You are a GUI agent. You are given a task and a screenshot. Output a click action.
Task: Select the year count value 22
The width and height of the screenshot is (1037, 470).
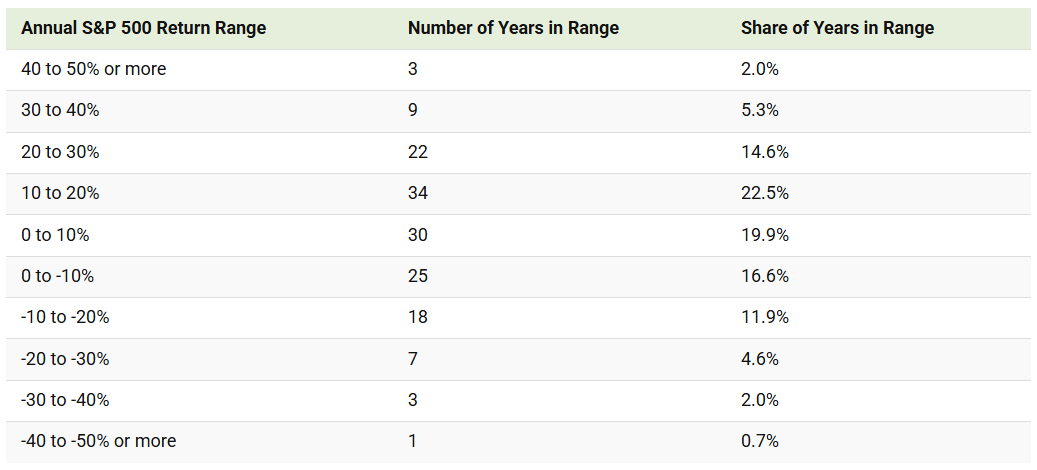(x=418, y=152)
